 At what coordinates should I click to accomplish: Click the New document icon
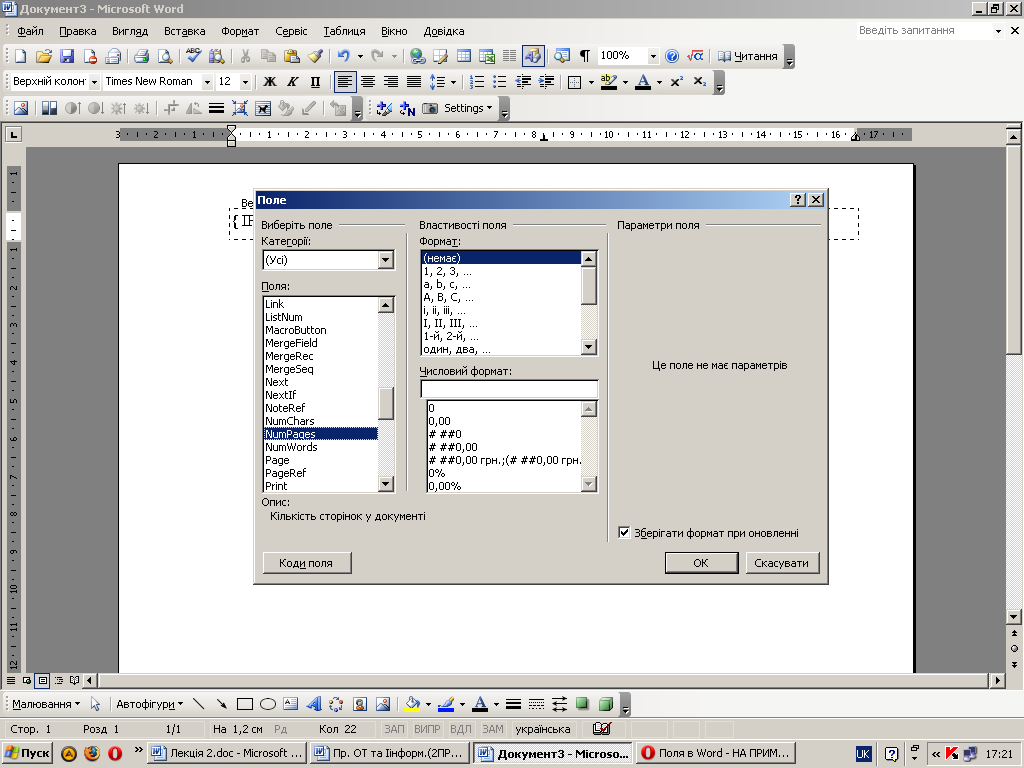(x=20, y=56)
